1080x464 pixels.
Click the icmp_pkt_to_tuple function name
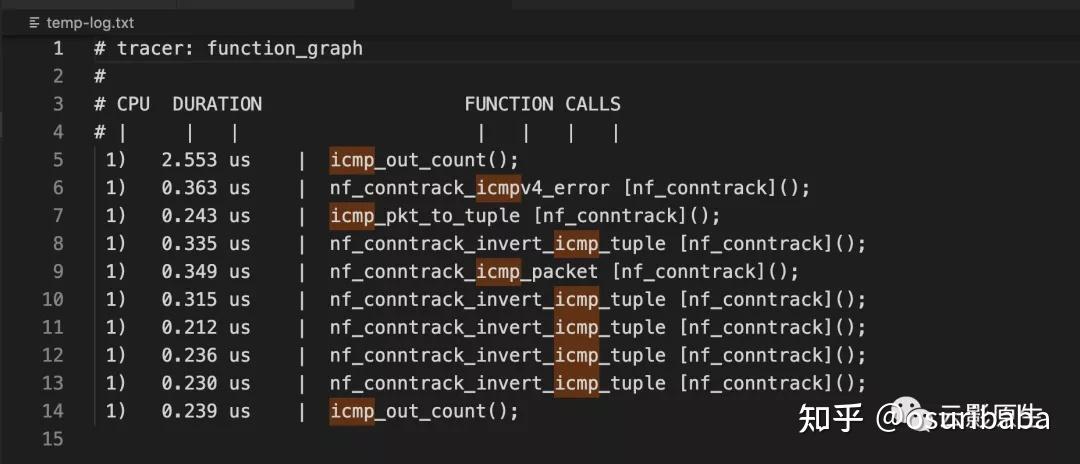[424, 216]
